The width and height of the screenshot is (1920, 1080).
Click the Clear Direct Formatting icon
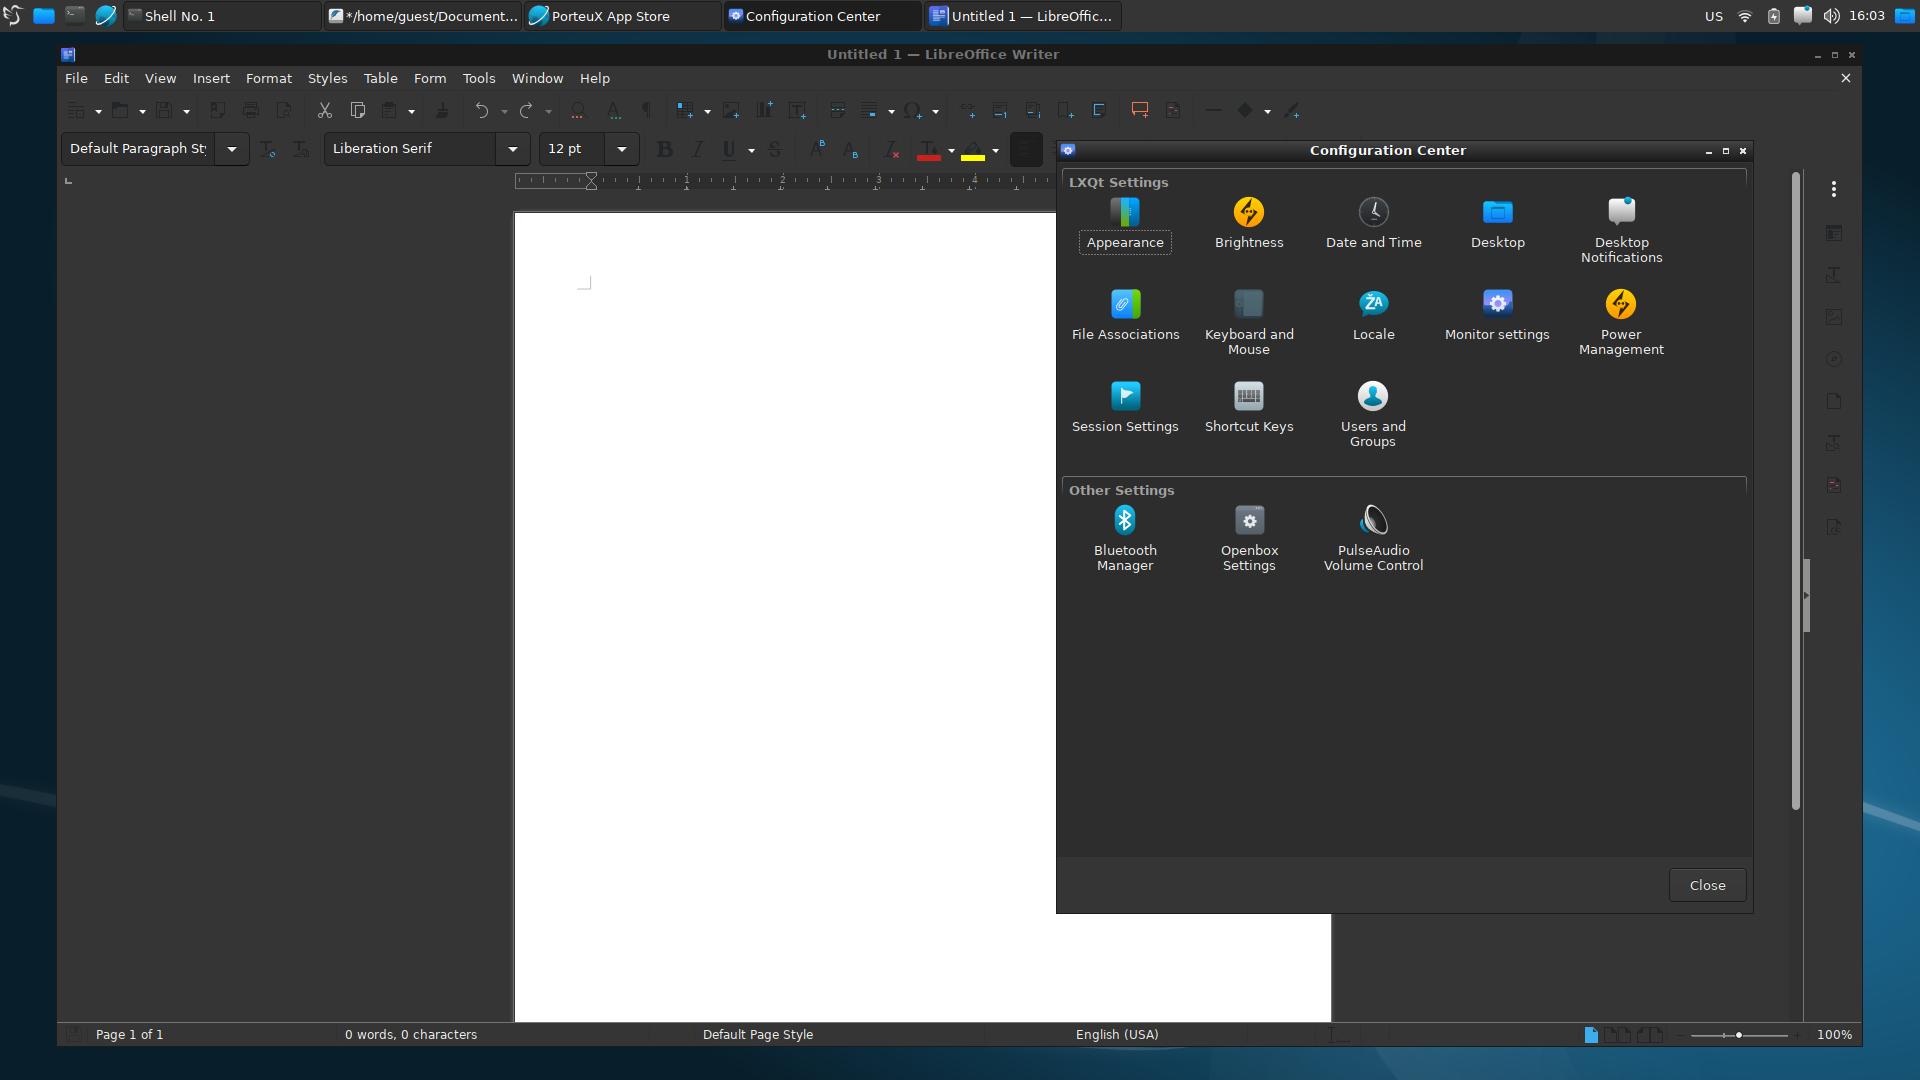tap(892, 150)
